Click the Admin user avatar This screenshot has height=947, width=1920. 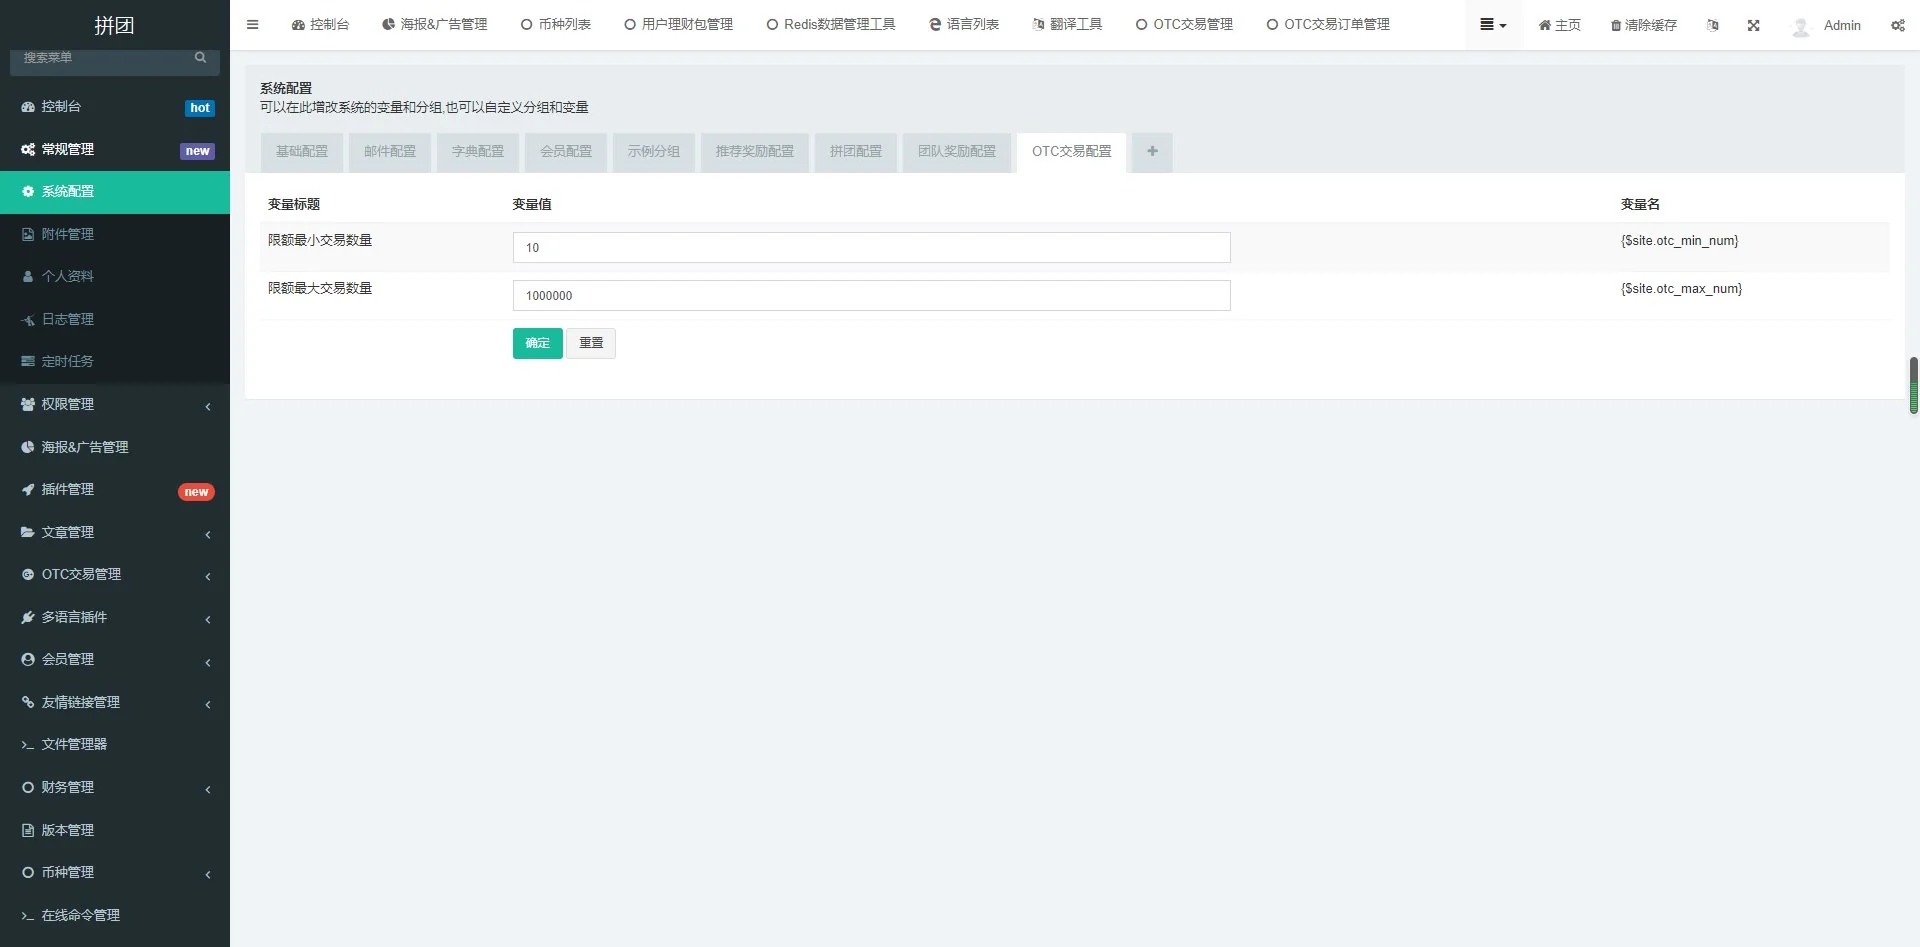point(1801,26)
